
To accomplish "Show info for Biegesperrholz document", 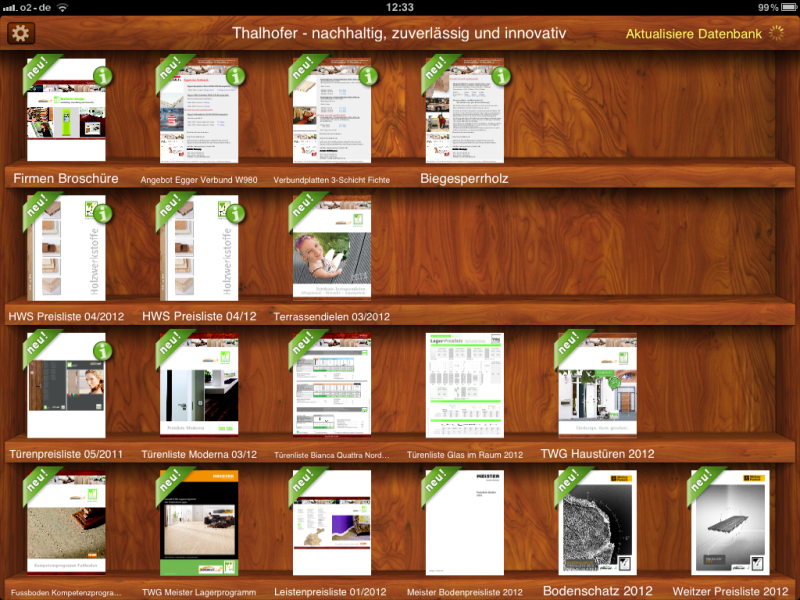I will [501, 77].
